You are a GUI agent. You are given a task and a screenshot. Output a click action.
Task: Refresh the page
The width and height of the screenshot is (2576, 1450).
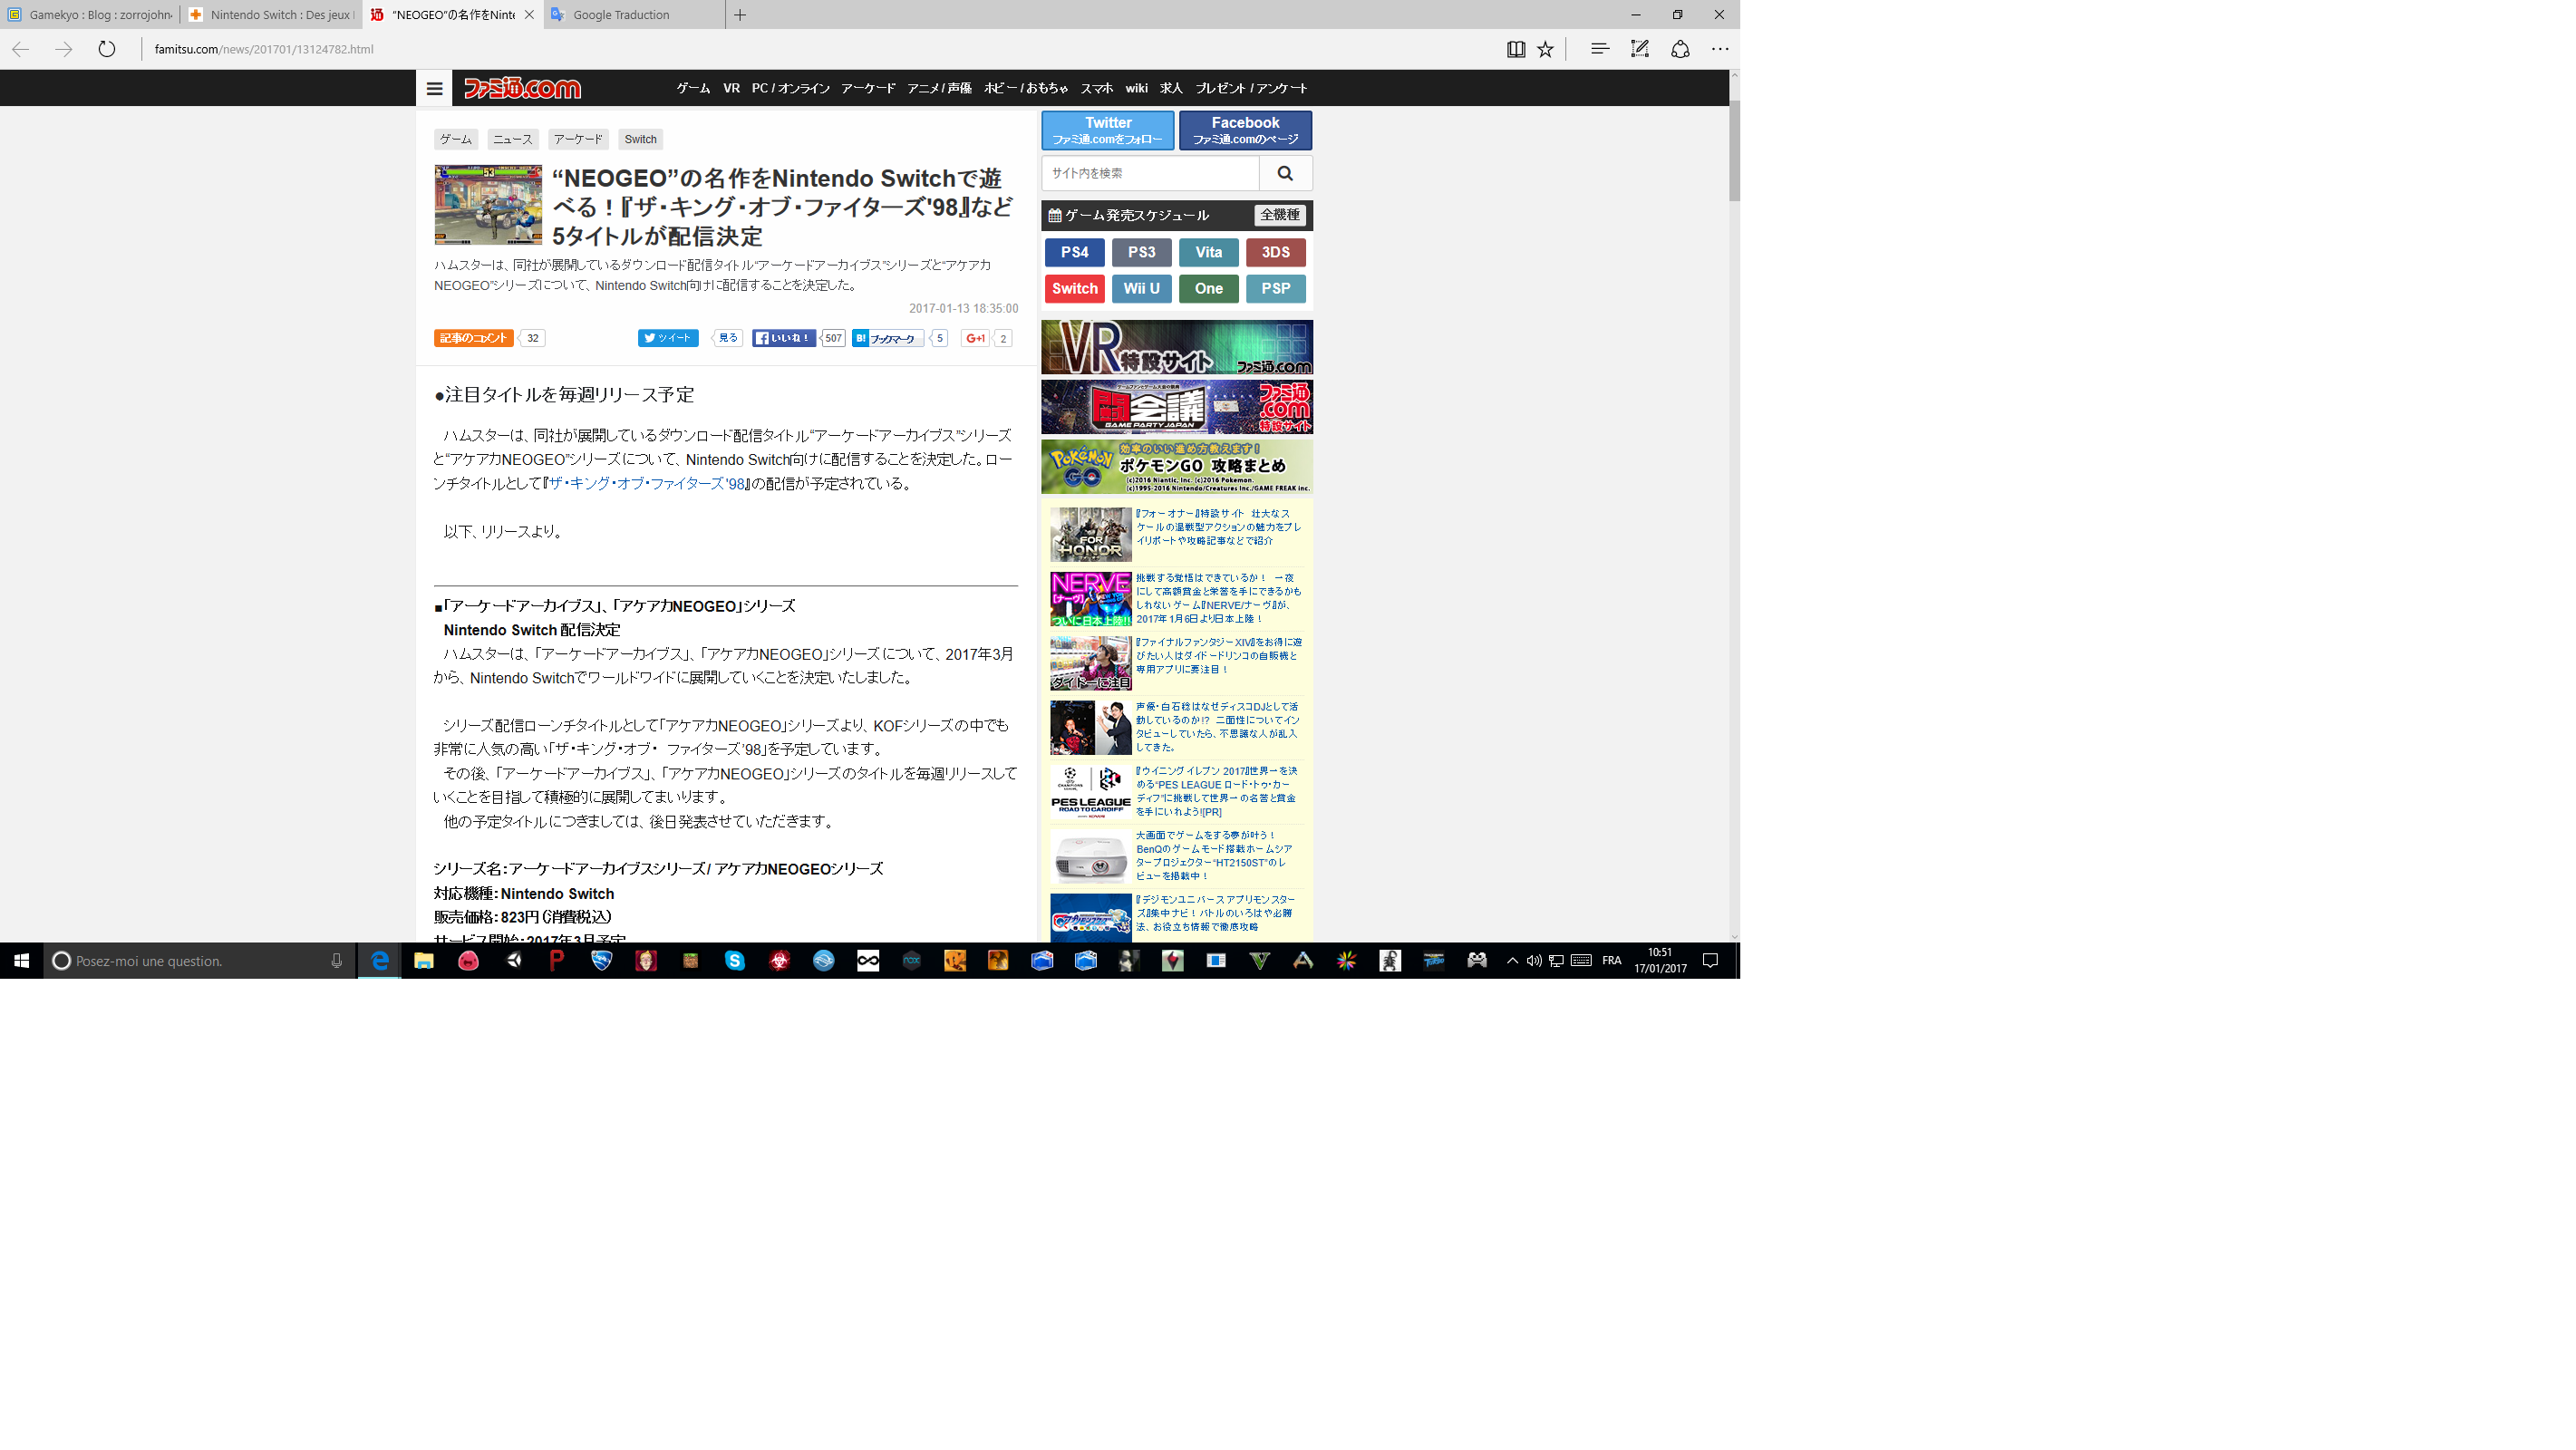[x=107, y=49]
